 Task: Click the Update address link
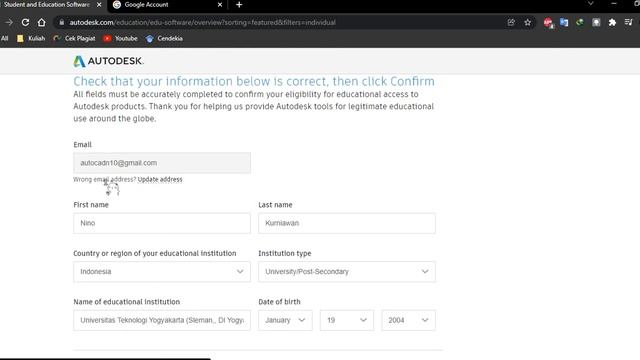pyautogui.click(x=160, y=180)
